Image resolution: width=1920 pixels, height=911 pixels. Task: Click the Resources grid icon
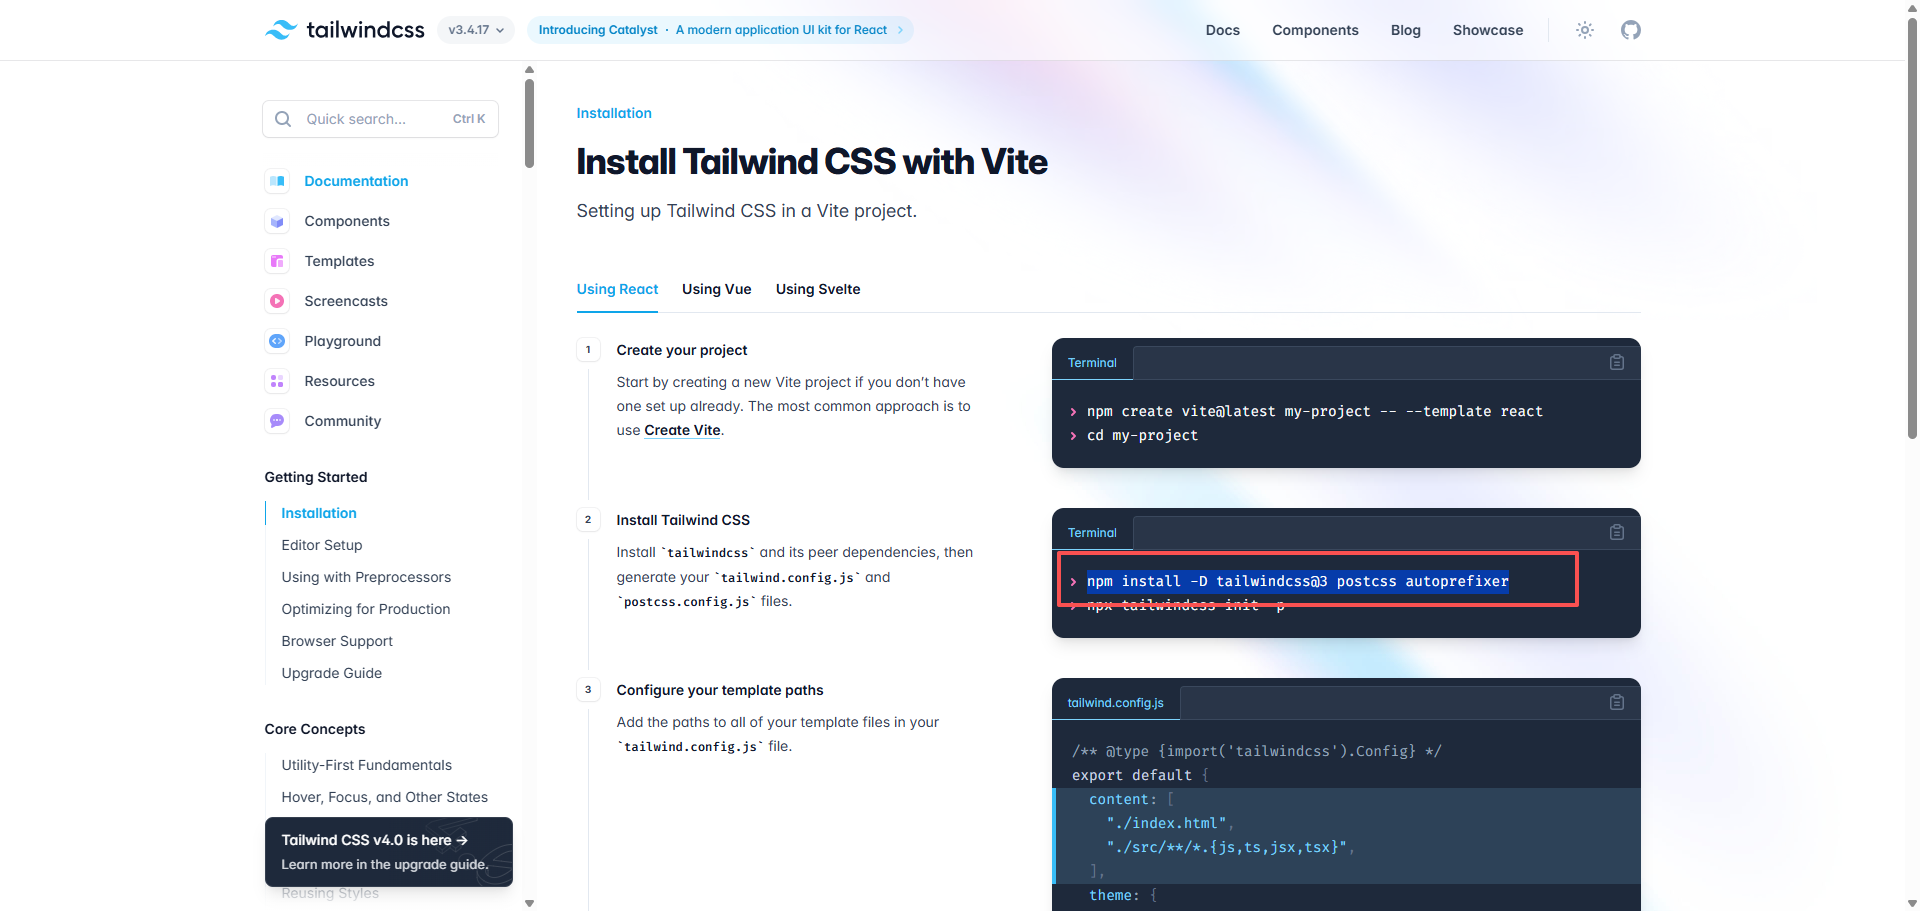tap(277, 381)
